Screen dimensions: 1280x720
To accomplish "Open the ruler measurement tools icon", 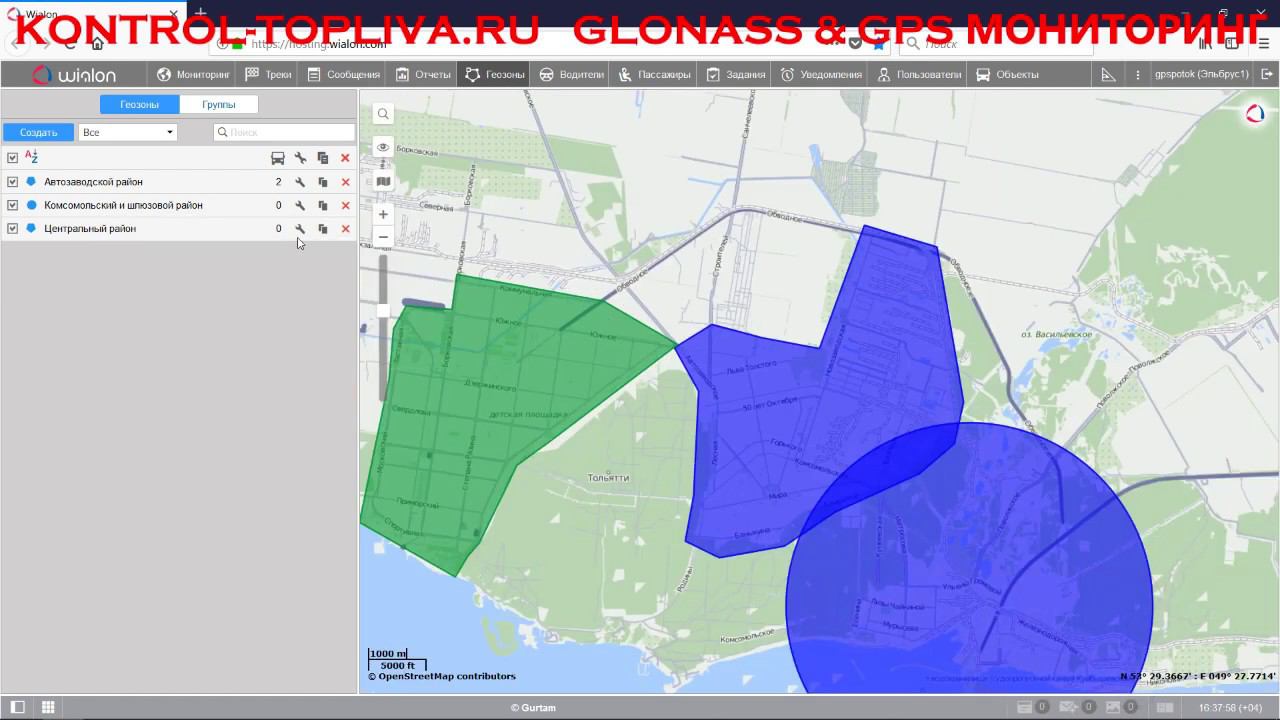I will 1108,74.
